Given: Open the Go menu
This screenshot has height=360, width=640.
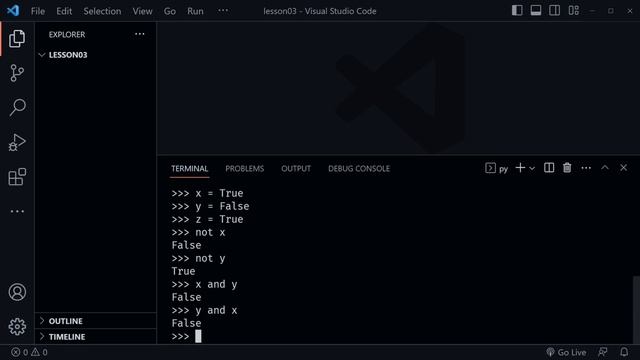Looking at the screenshot, I should 170,11.
